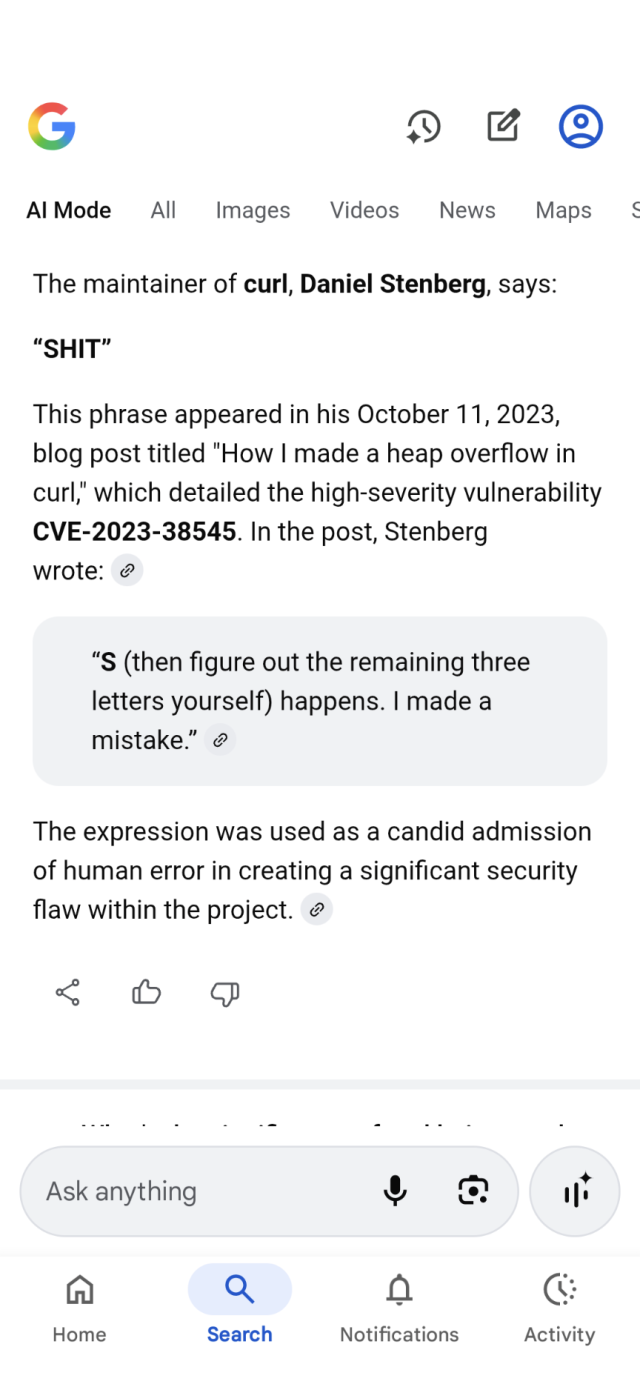The image size is (640, 1387).
Task: Open the citation after 'flaw within the project'
Action: pyautogui.click(x=317, y=909)
